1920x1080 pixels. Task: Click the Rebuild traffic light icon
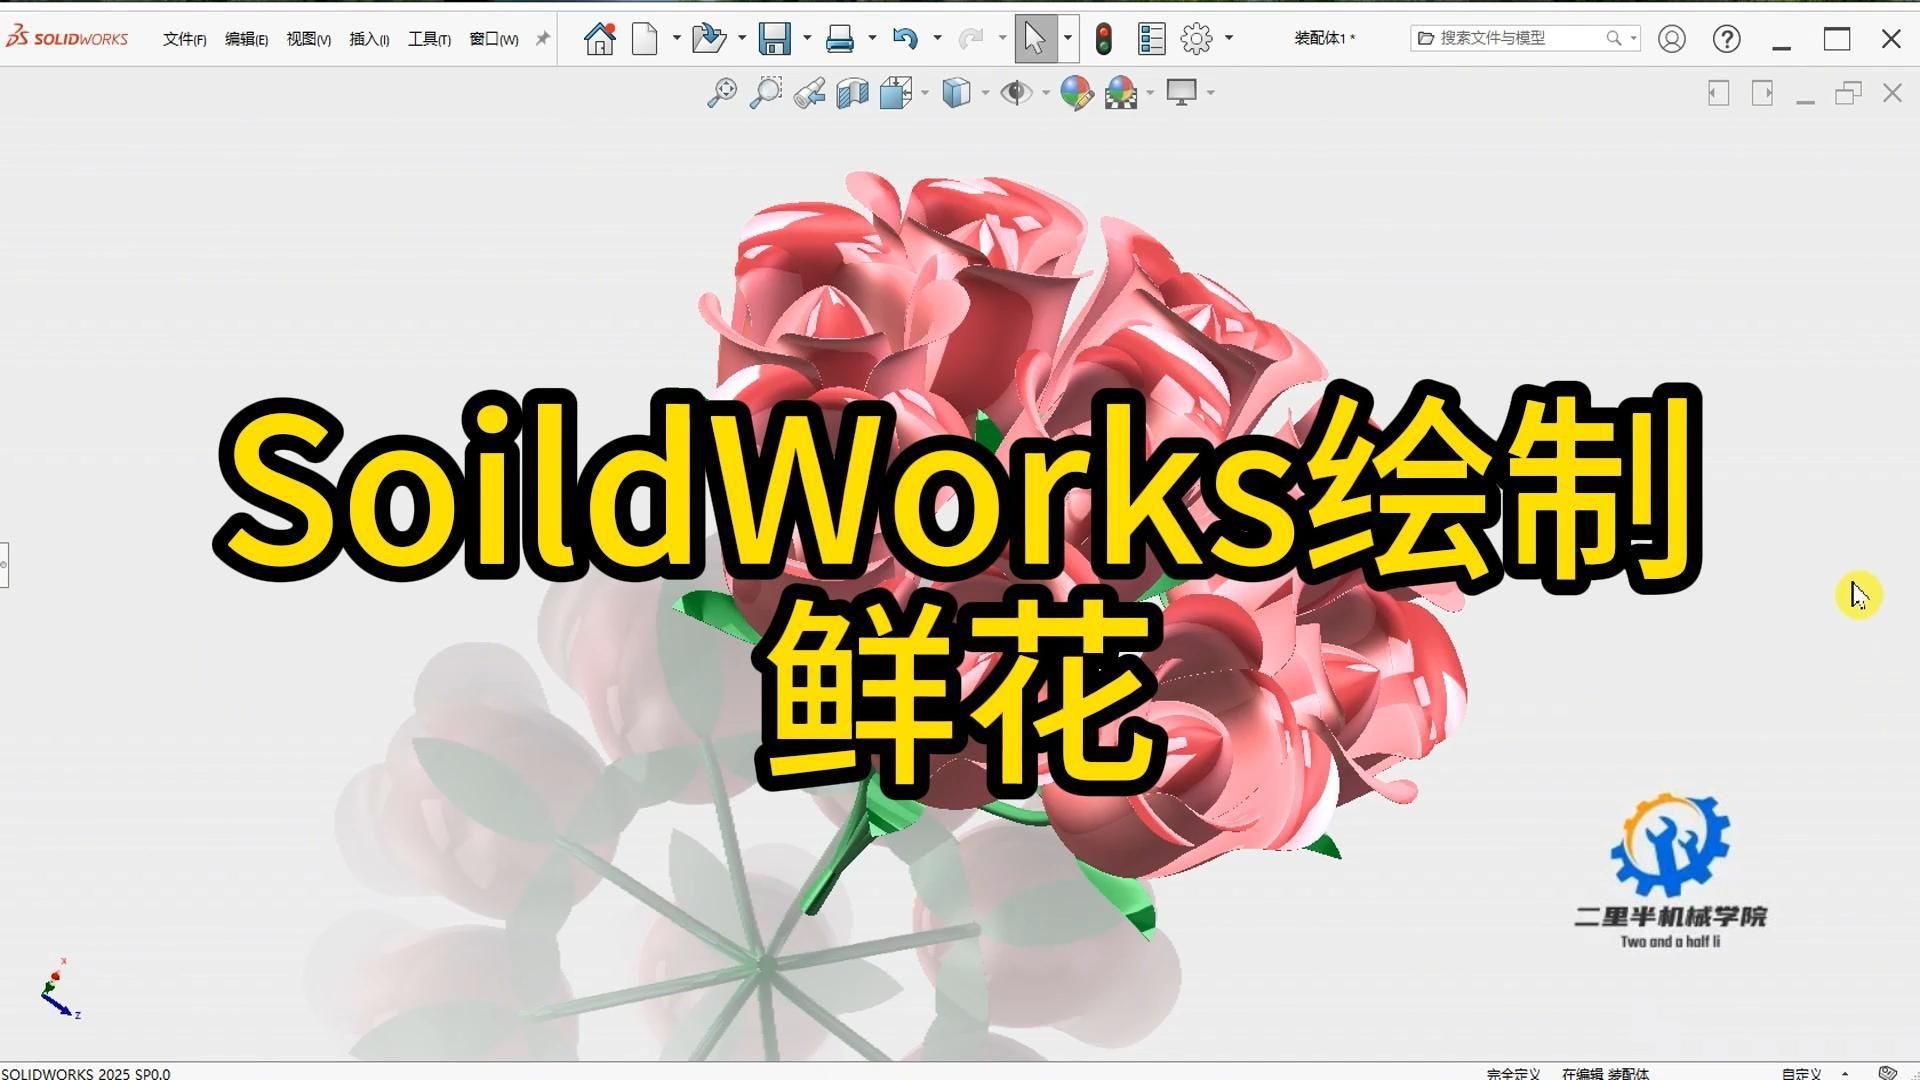point(1104,39)
